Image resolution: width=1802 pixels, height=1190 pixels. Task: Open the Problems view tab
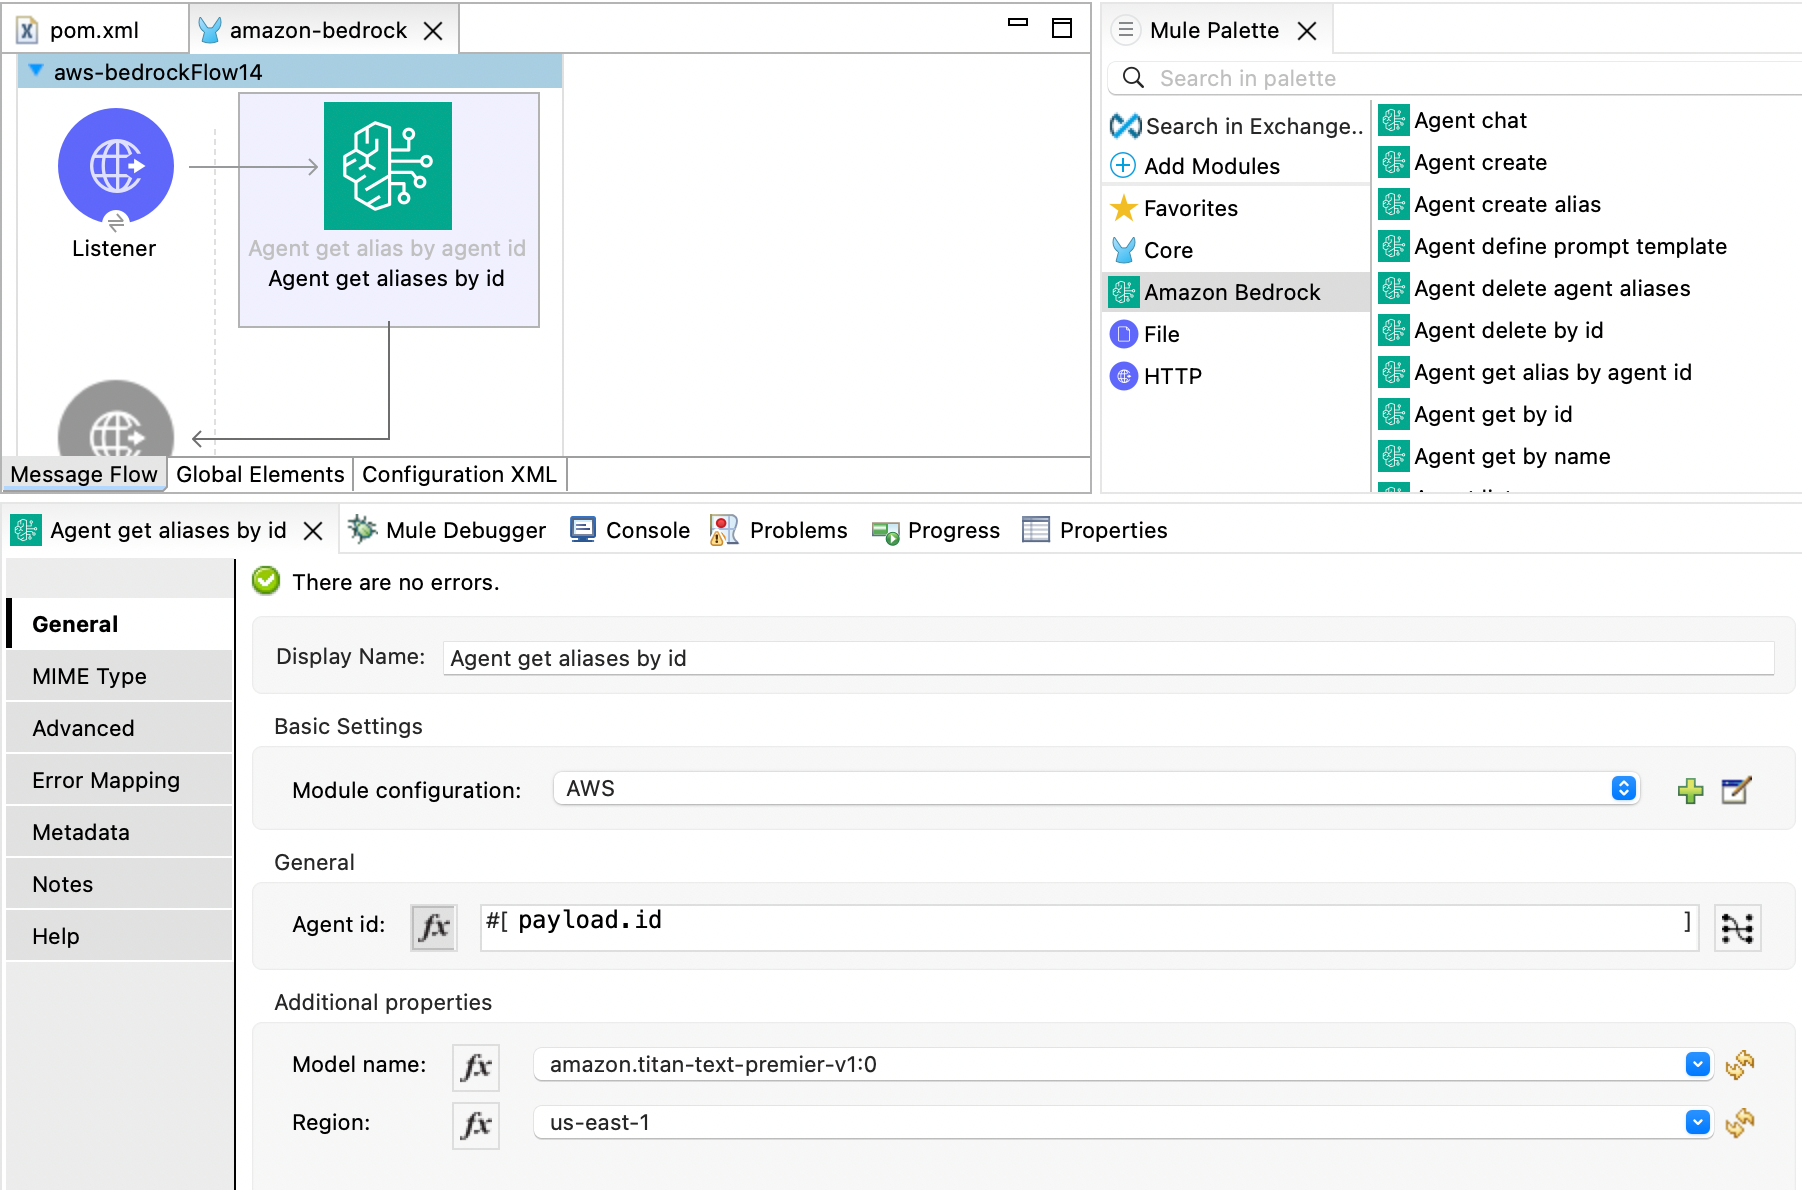(779, 530)
